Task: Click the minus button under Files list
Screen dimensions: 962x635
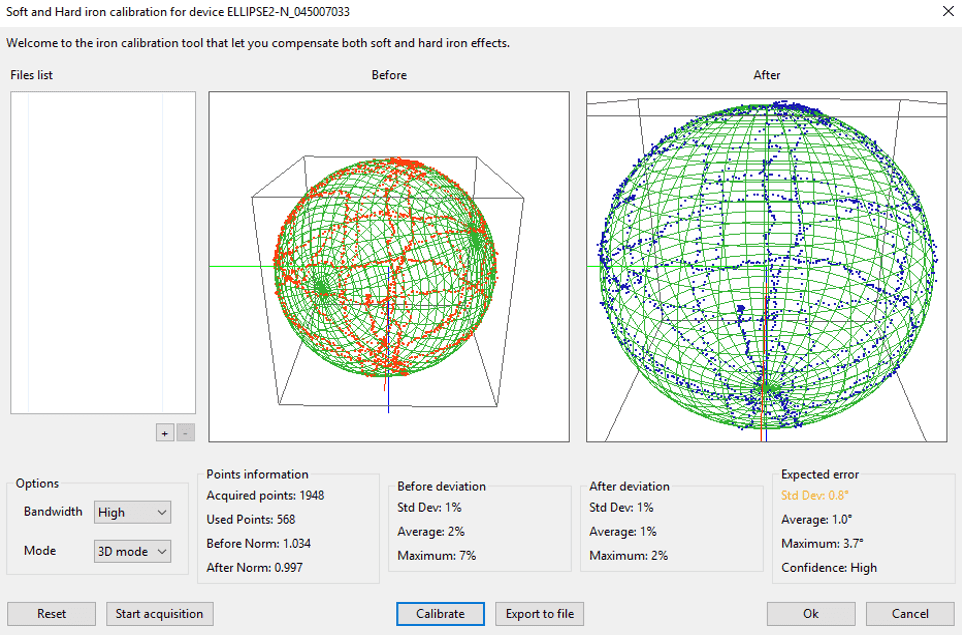Action: click(x=186, y=433)
